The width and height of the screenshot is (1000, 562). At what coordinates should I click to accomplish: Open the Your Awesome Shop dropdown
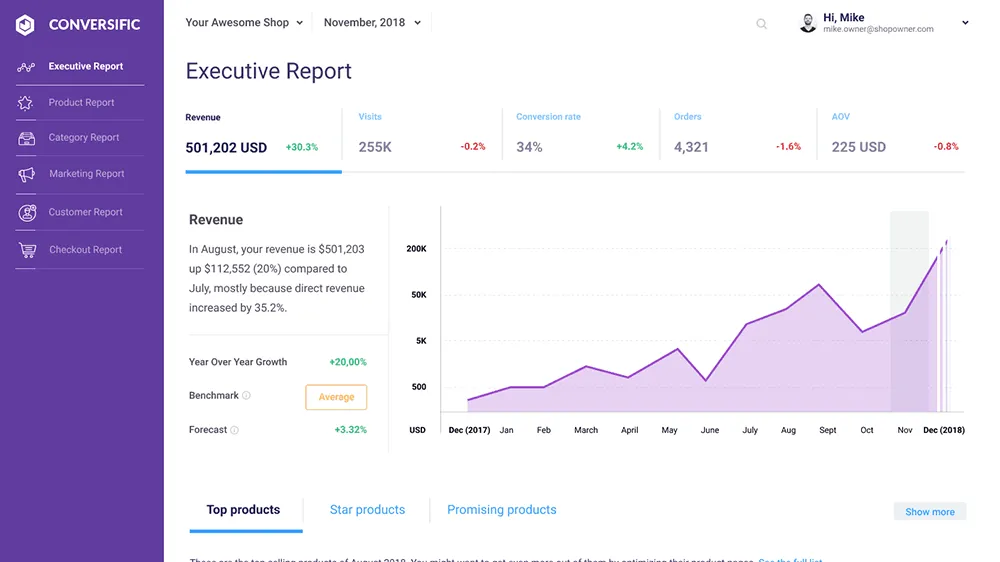point(244,22)
